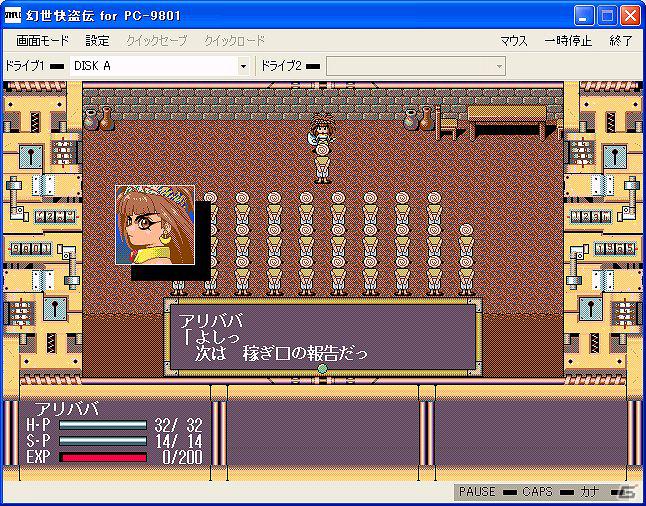
Task: Click the ドライブ2 empty selection field
Action: coord(416,66)
